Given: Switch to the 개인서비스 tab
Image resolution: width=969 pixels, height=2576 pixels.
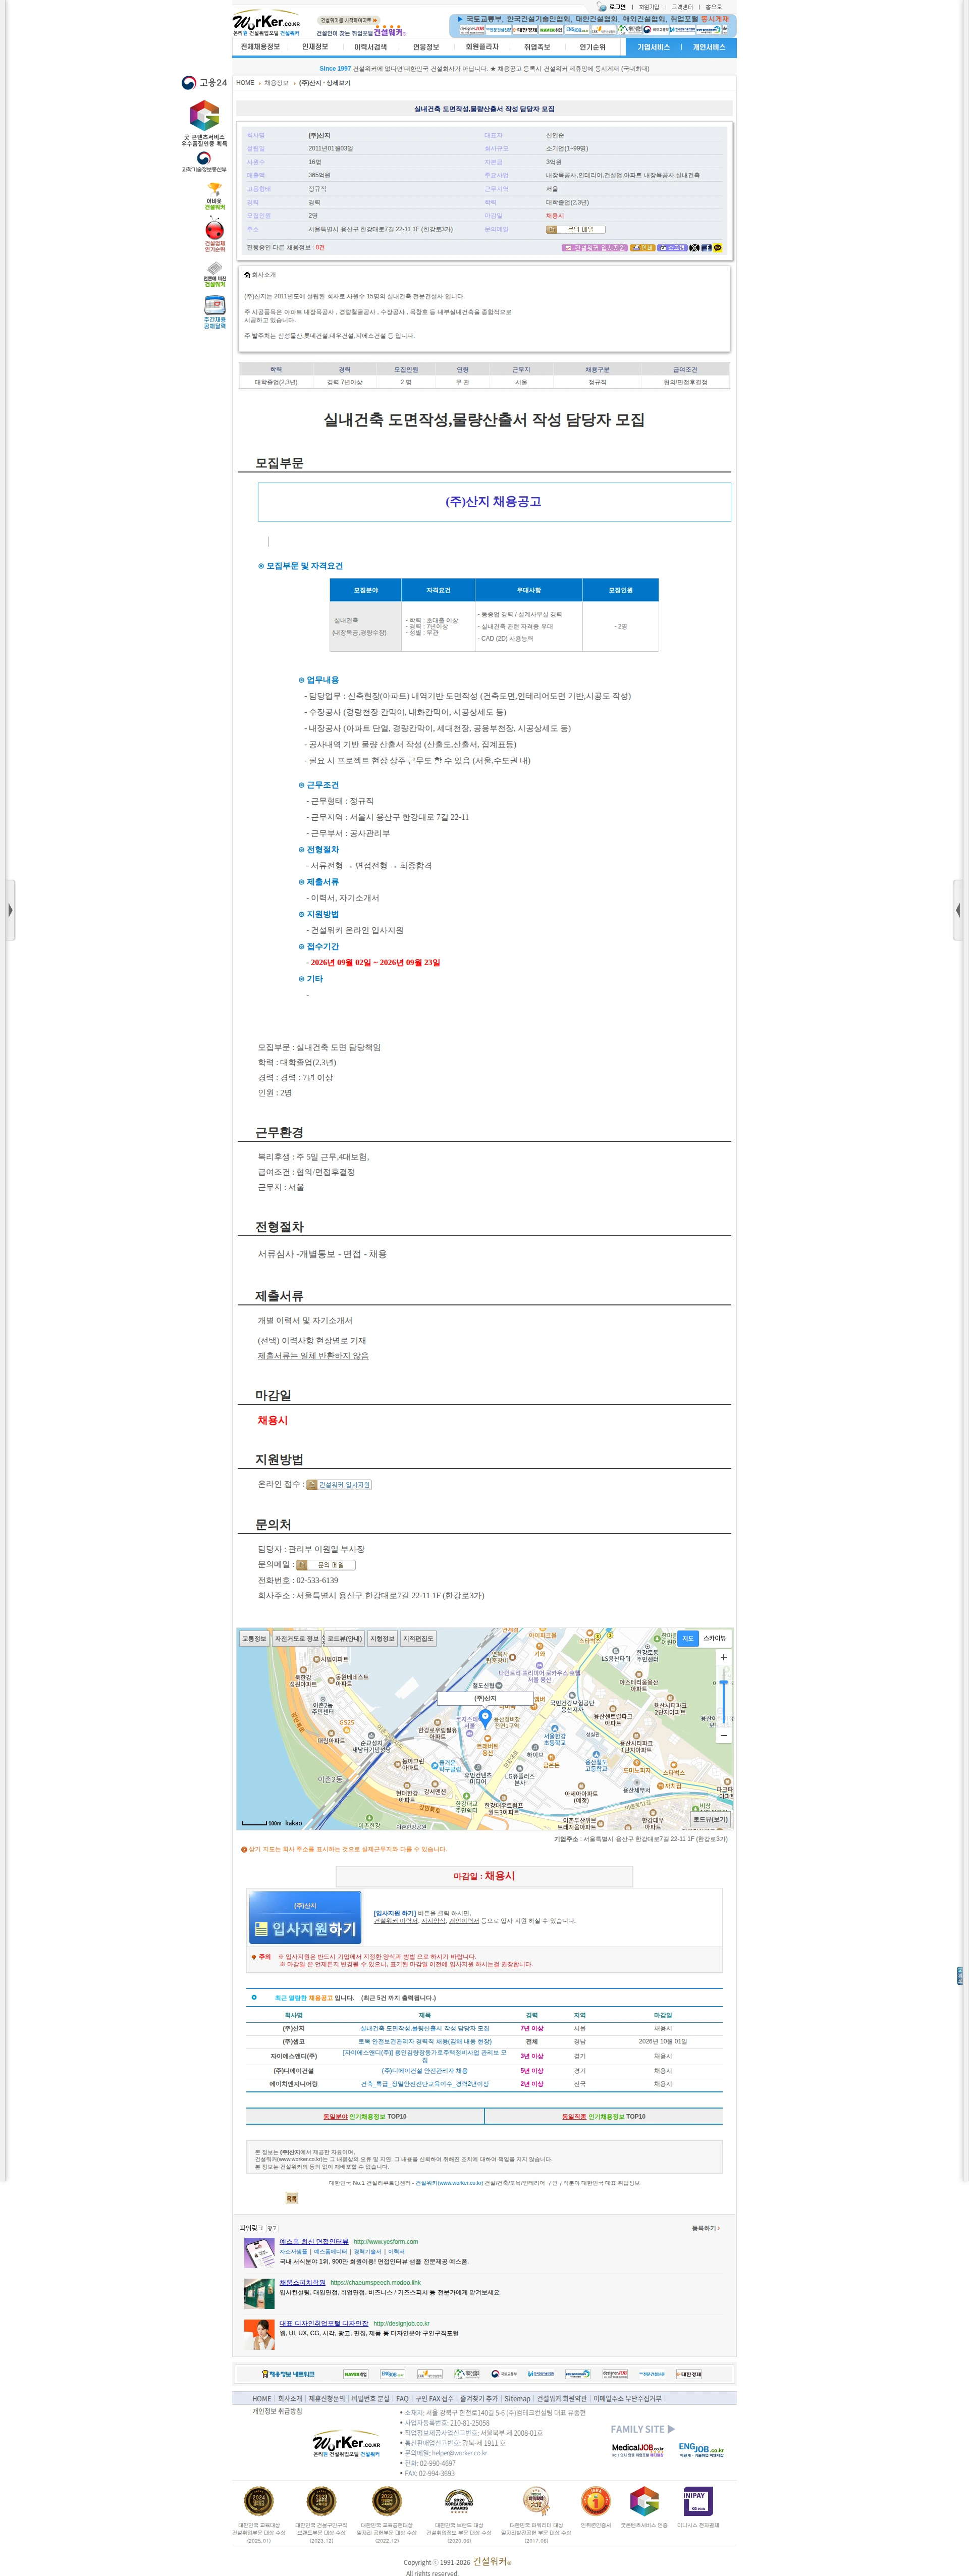Looking at the screenshot, I should (709, 47).
